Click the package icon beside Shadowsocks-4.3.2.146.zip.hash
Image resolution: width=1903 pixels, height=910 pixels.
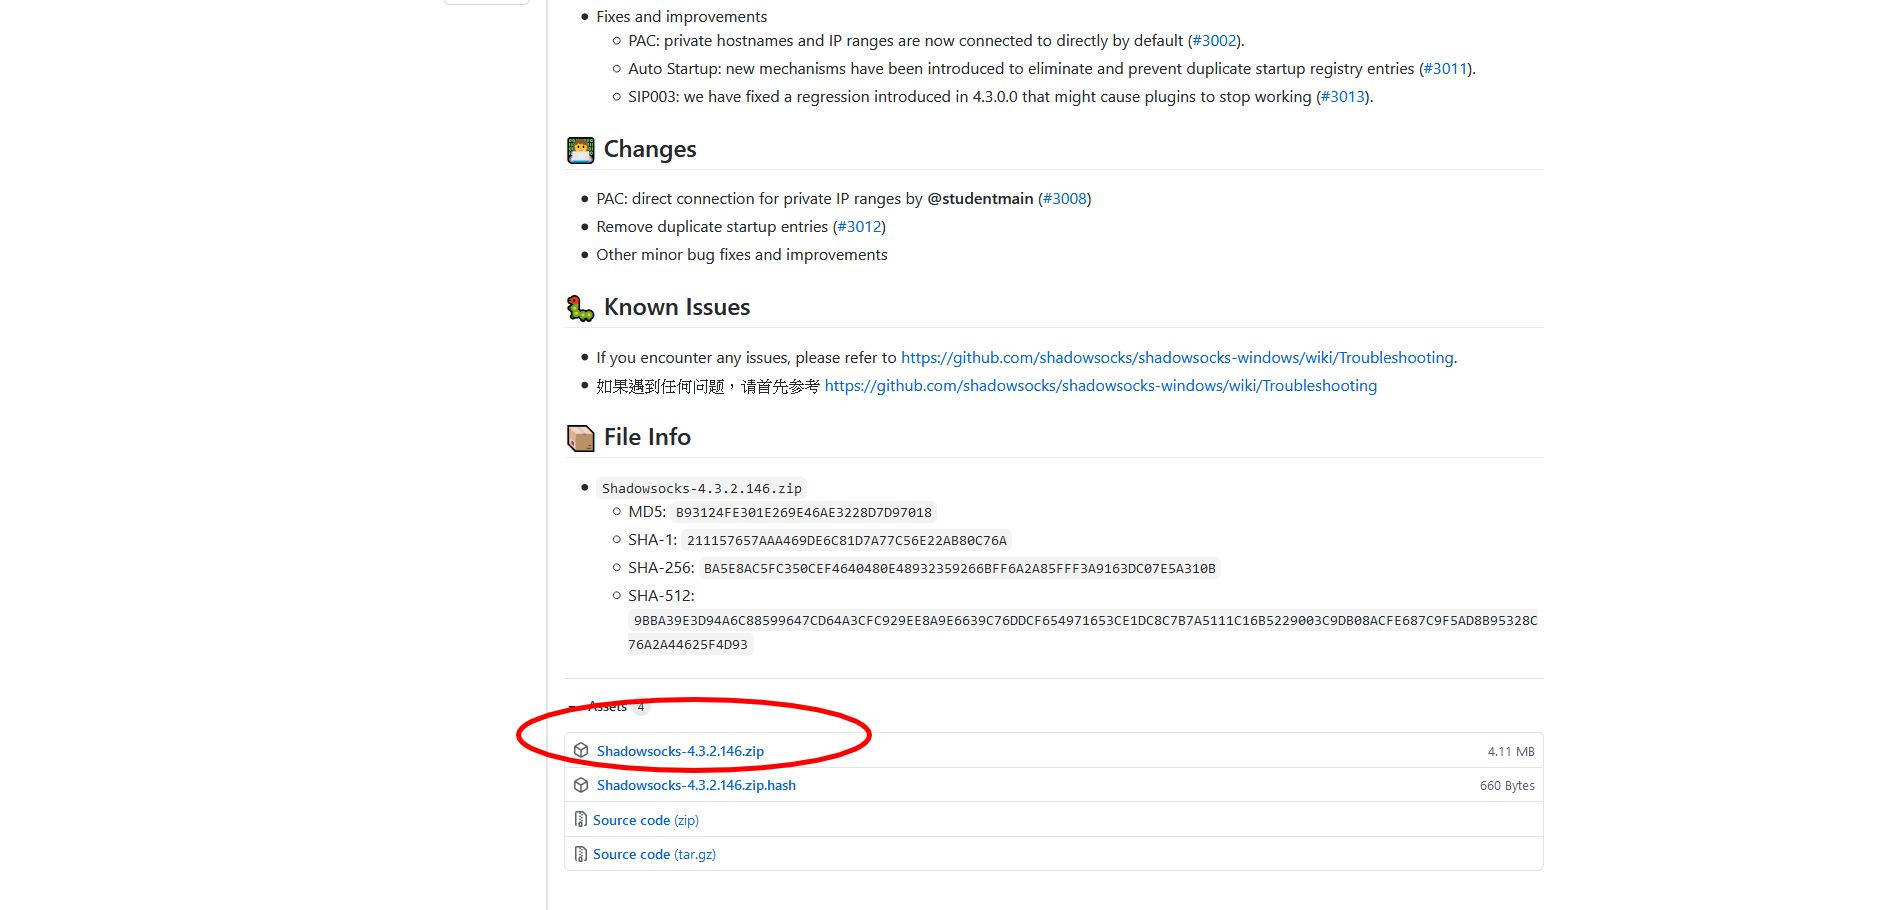pyautogui.click(x=582, y=785)
